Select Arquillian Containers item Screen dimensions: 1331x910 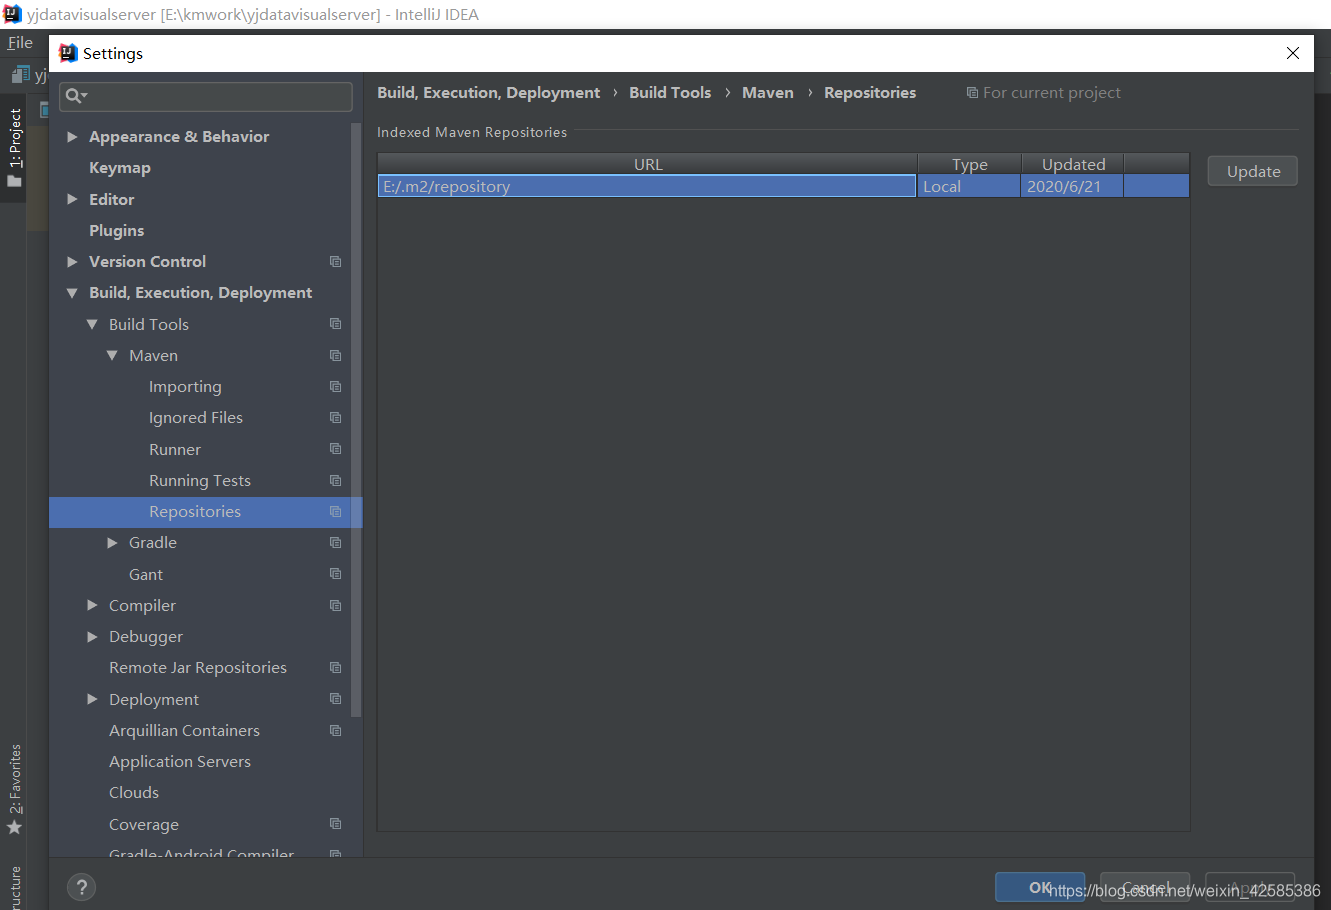pyautogui.click(x=184, y=730)
